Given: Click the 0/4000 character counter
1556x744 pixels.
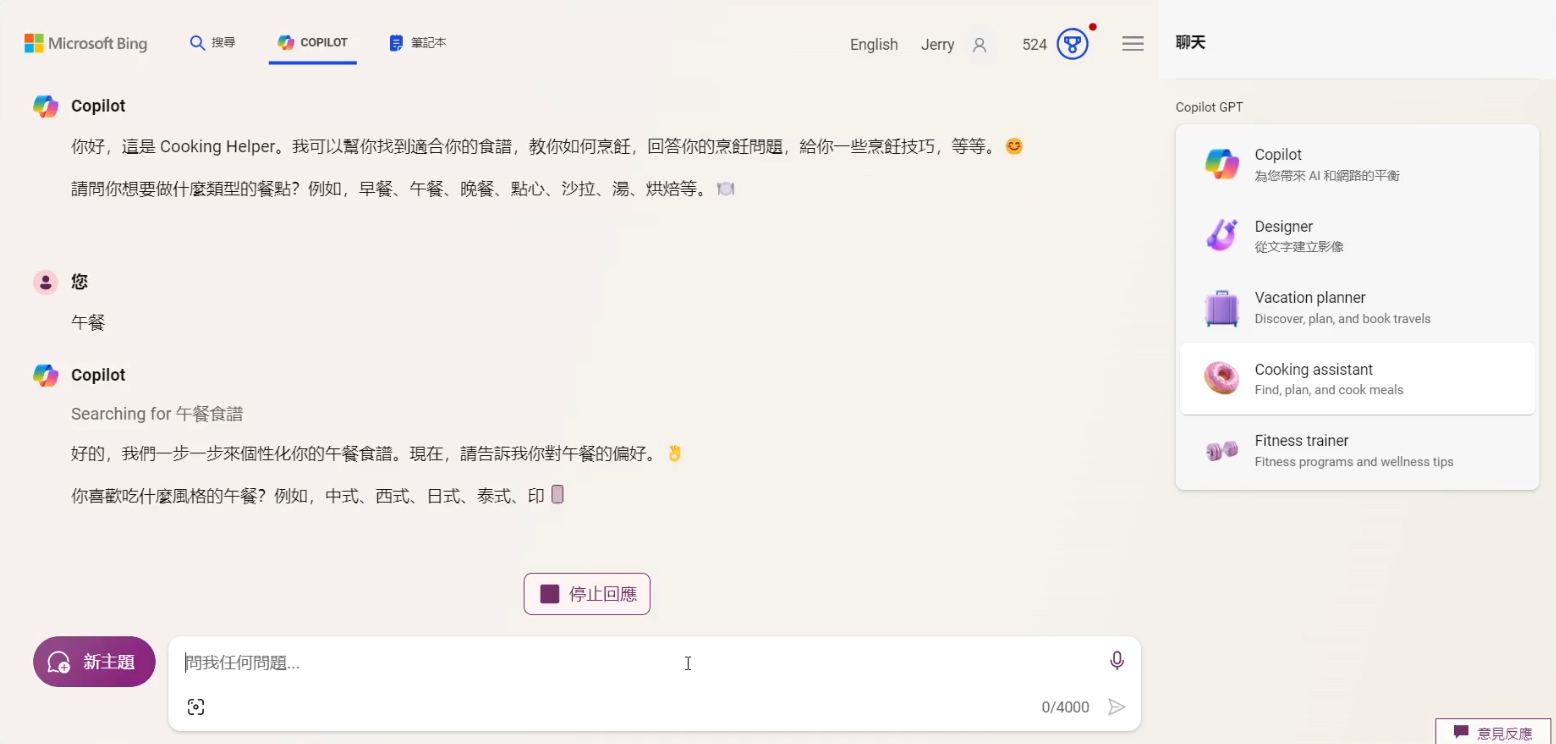Looking at the screenshot, I should click(1065, 707).
